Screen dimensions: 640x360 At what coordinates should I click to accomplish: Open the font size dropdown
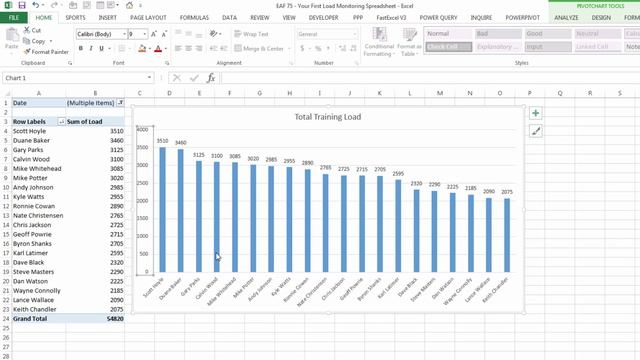click(x=144, y=34)
